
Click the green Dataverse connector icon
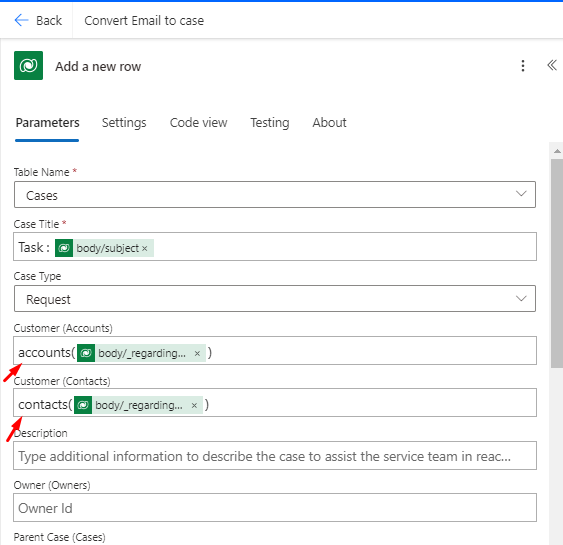(x=28, y=65)
